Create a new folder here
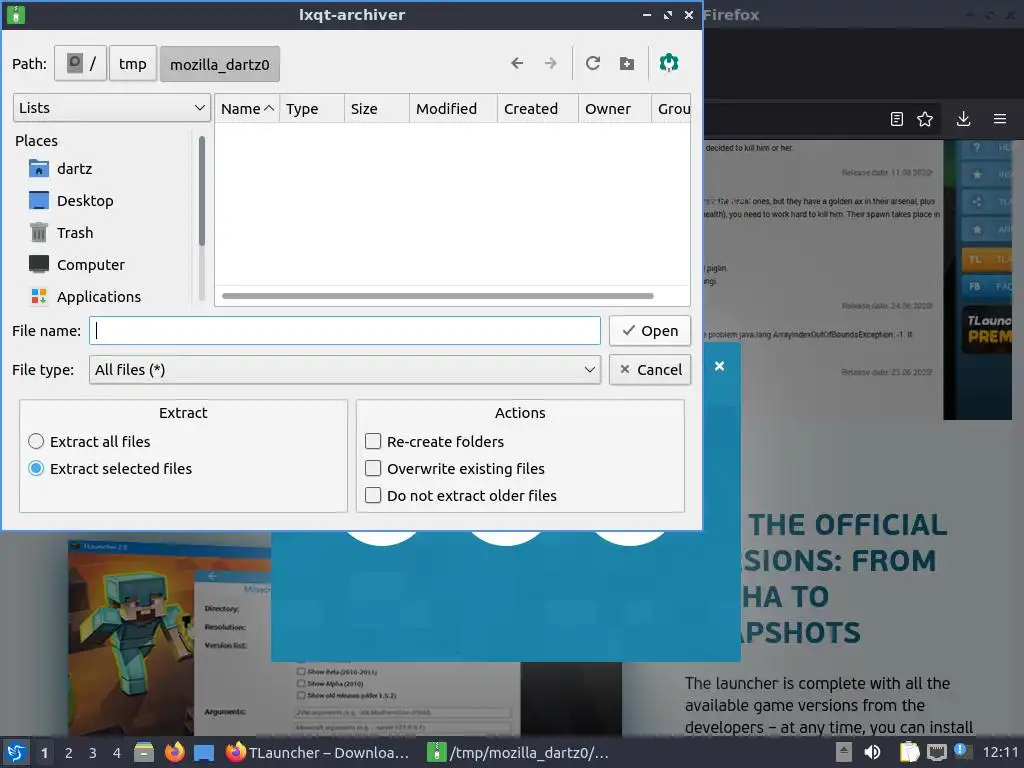Viewport: 1024px width, 768px height. (x=626, y=63)
